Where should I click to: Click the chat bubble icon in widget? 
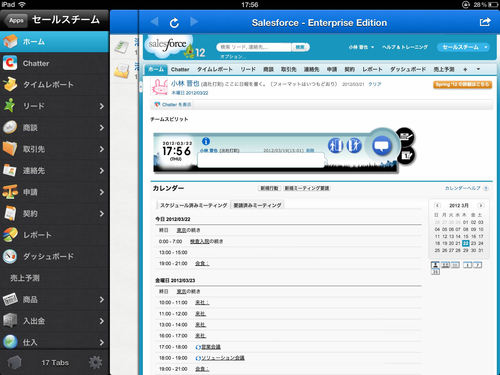tap(382, 146)
